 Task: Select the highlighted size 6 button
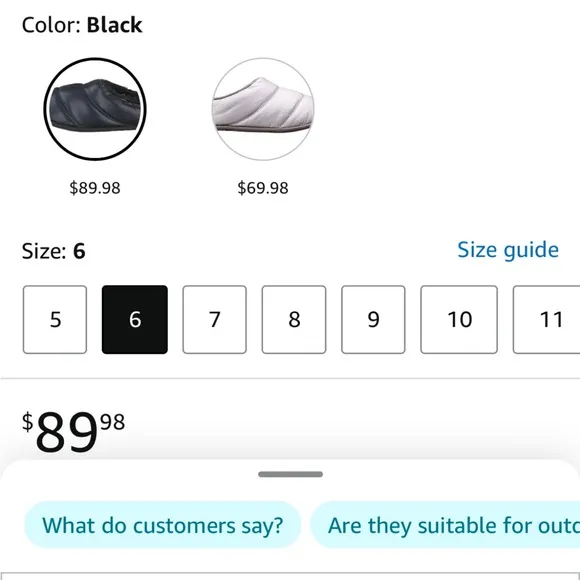pyautogui.click(x=135, y=320)
